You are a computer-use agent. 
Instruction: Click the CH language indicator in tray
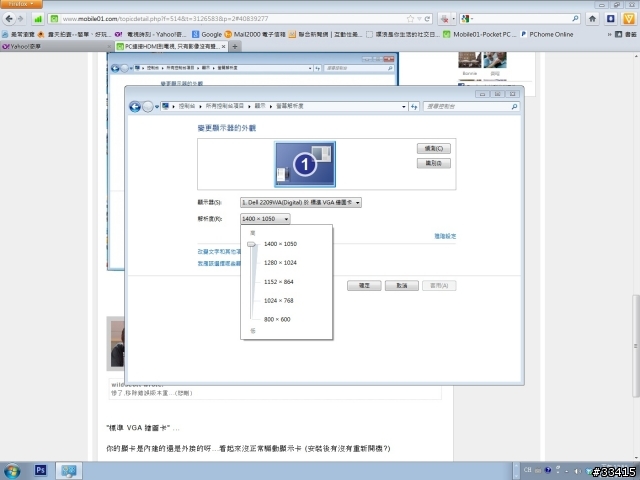click(x=527, y=470)
